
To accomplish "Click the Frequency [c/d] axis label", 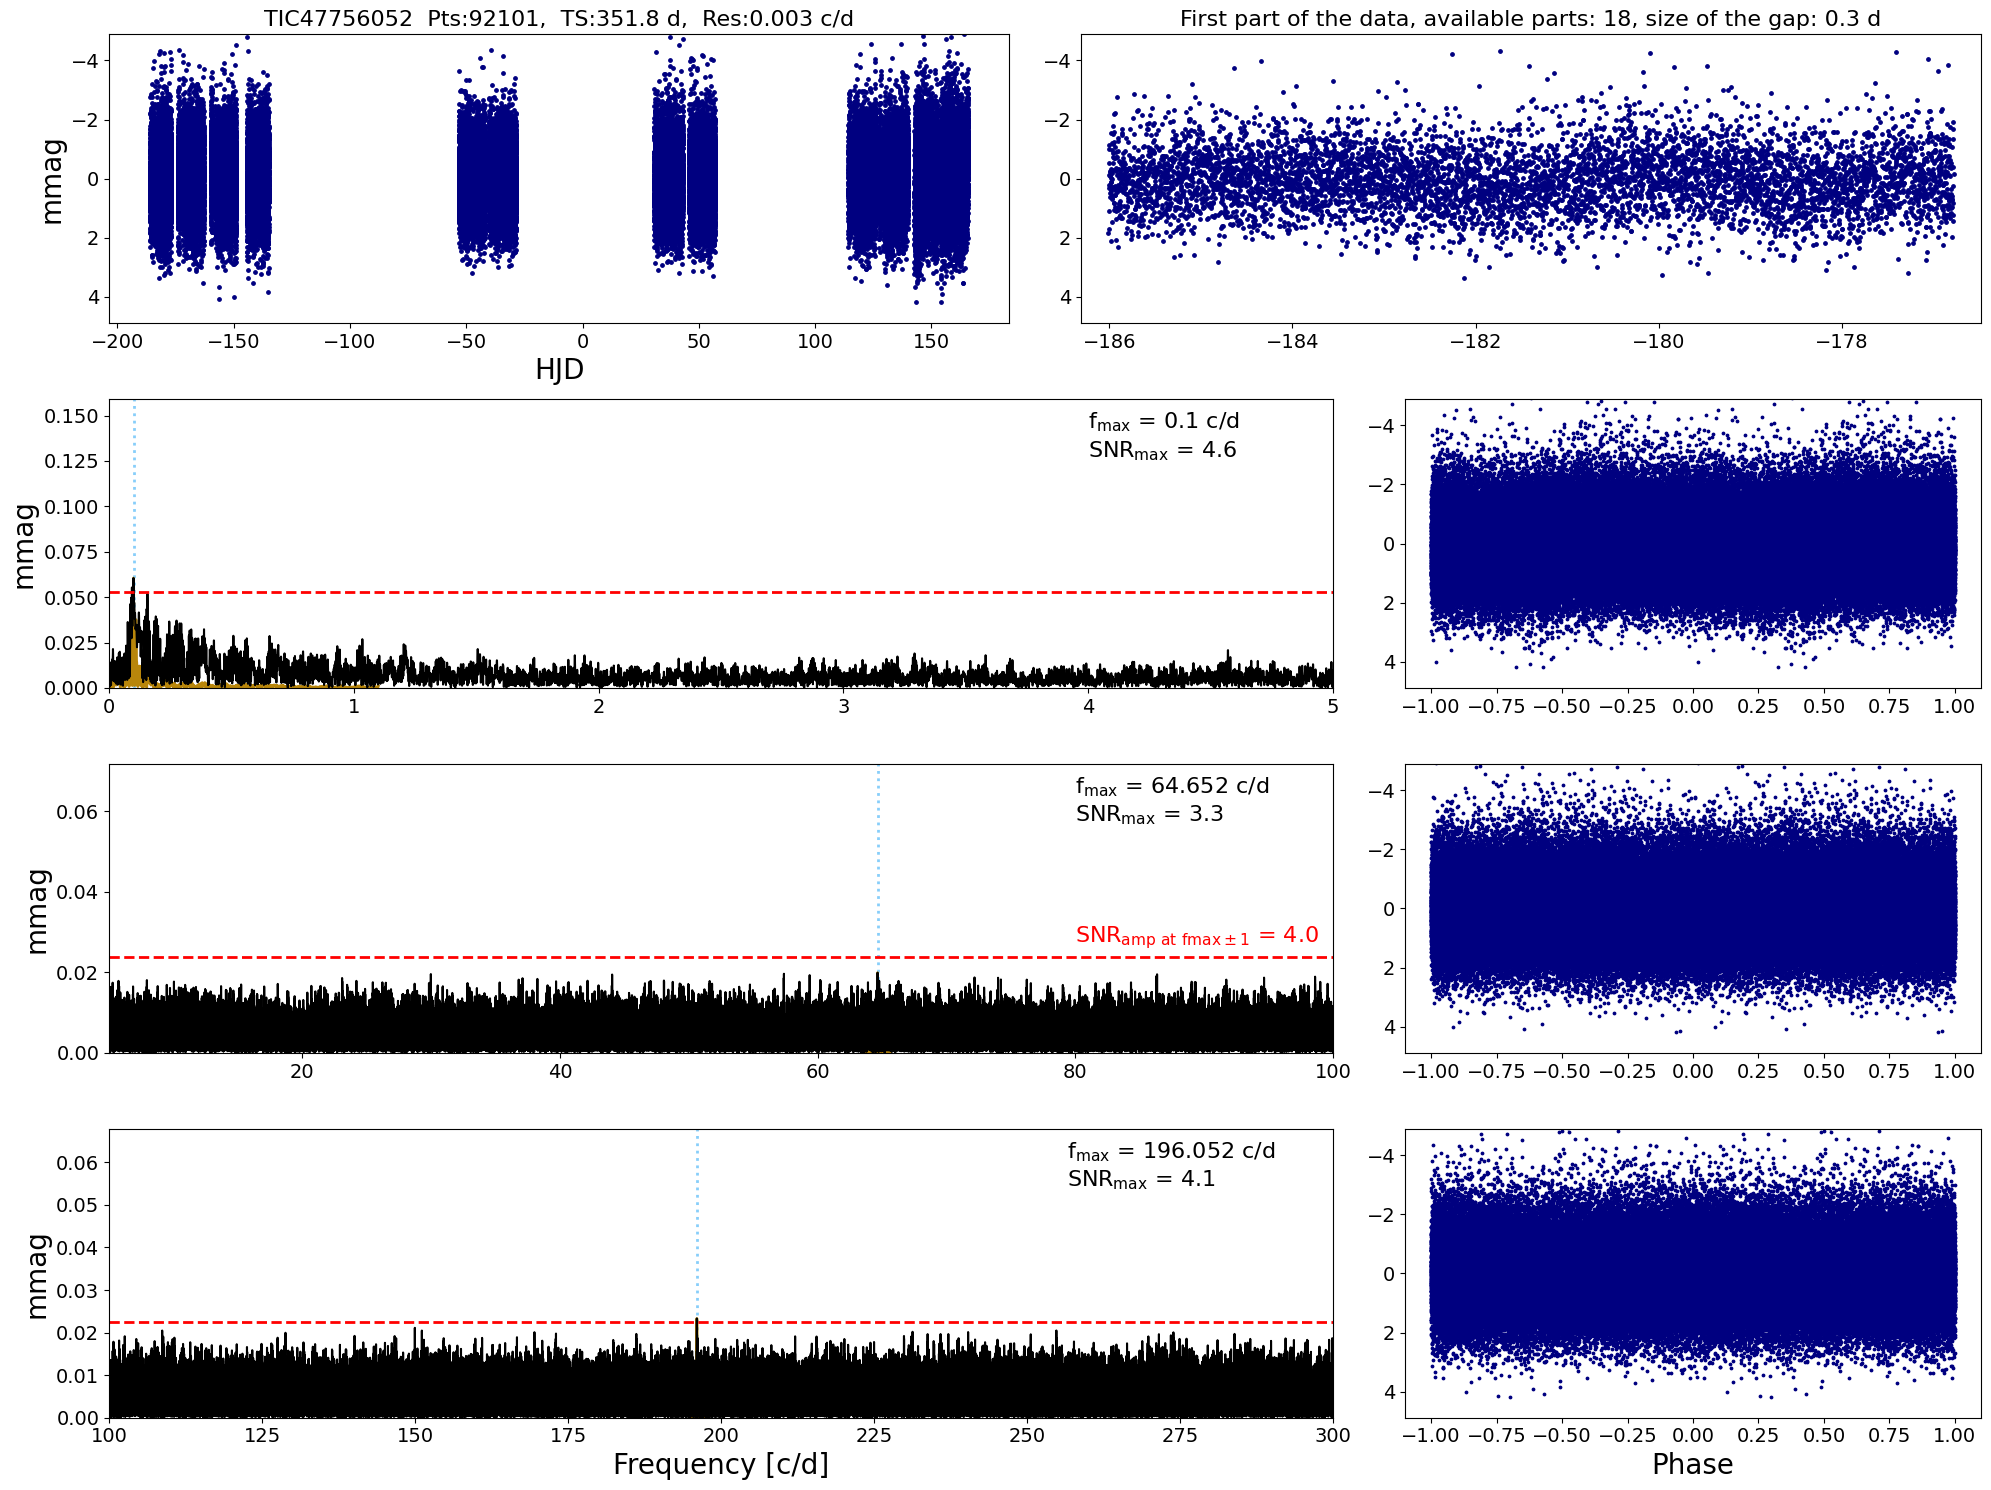I will pos(720,1465).
